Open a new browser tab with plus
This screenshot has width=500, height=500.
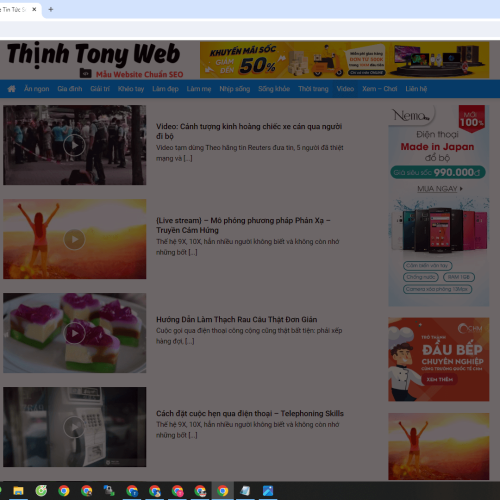click(x=51, y=9)
